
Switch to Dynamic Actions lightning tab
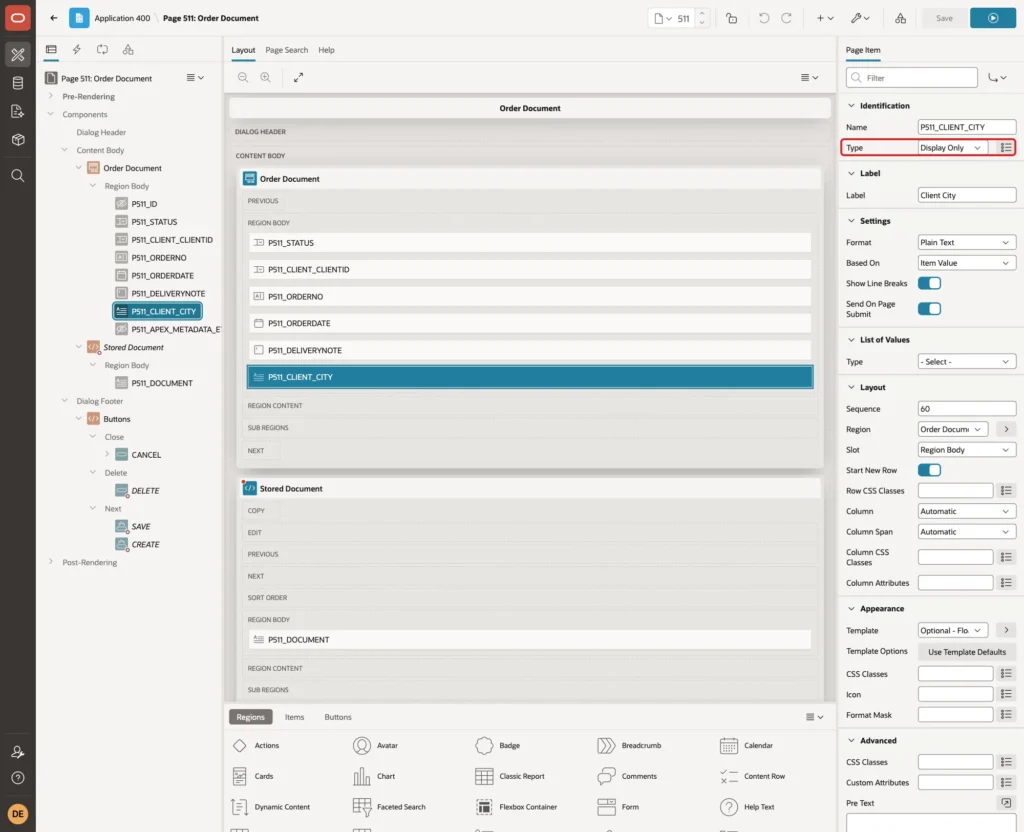click(x=76, y=50)
